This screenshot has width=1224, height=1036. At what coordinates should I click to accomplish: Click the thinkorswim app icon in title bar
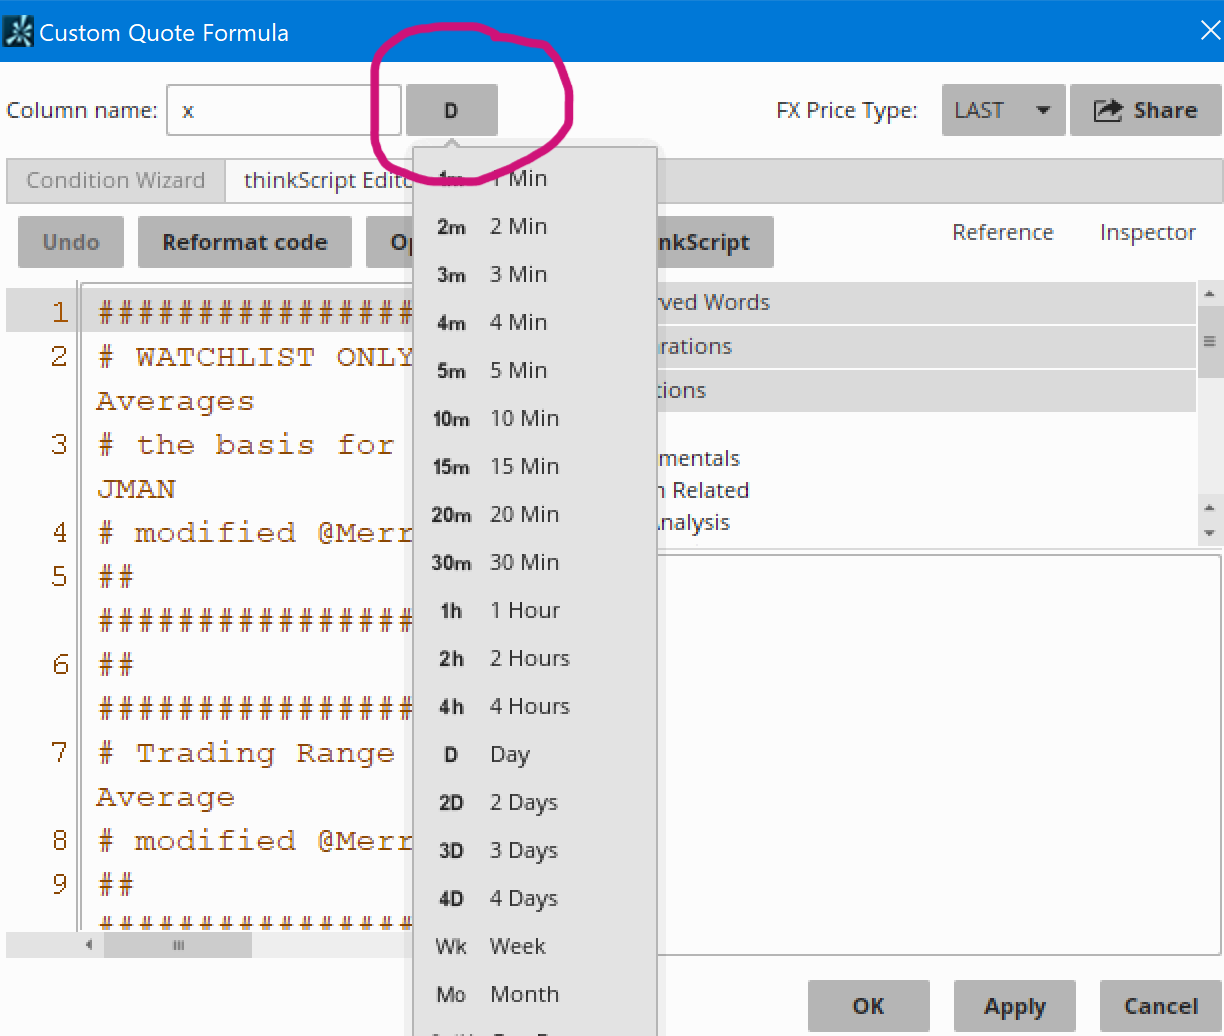coord(18,32)
